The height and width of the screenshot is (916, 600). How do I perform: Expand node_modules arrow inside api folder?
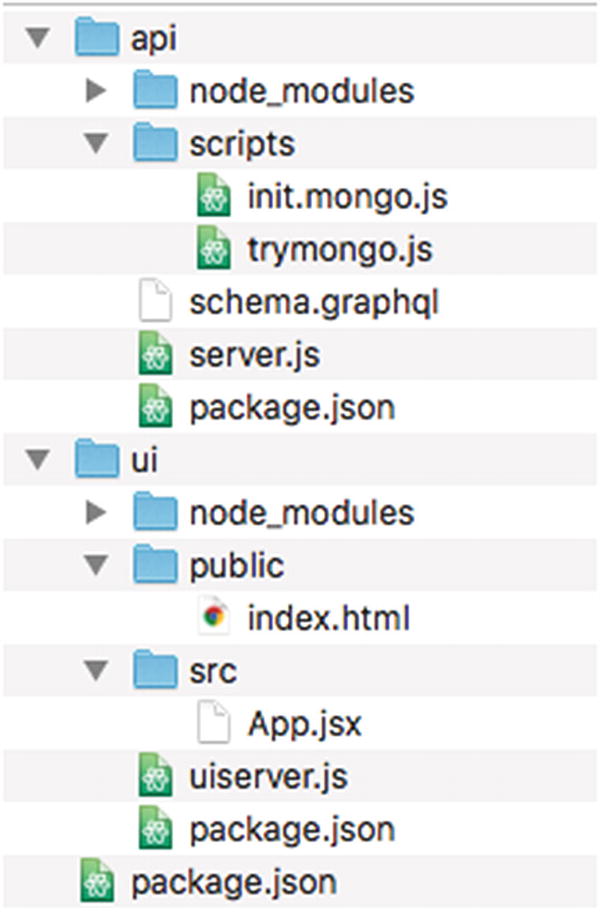tap(96, 92)
